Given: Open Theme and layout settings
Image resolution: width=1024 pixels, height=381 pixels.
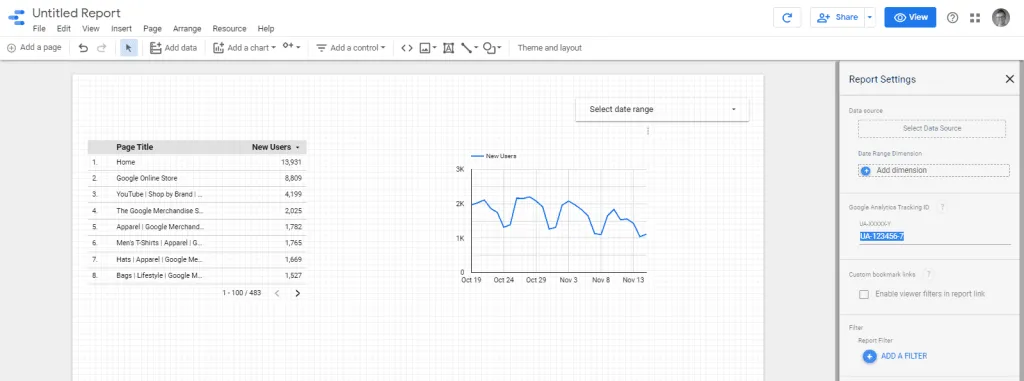Looking at the screenshot, I should (549, 48).
